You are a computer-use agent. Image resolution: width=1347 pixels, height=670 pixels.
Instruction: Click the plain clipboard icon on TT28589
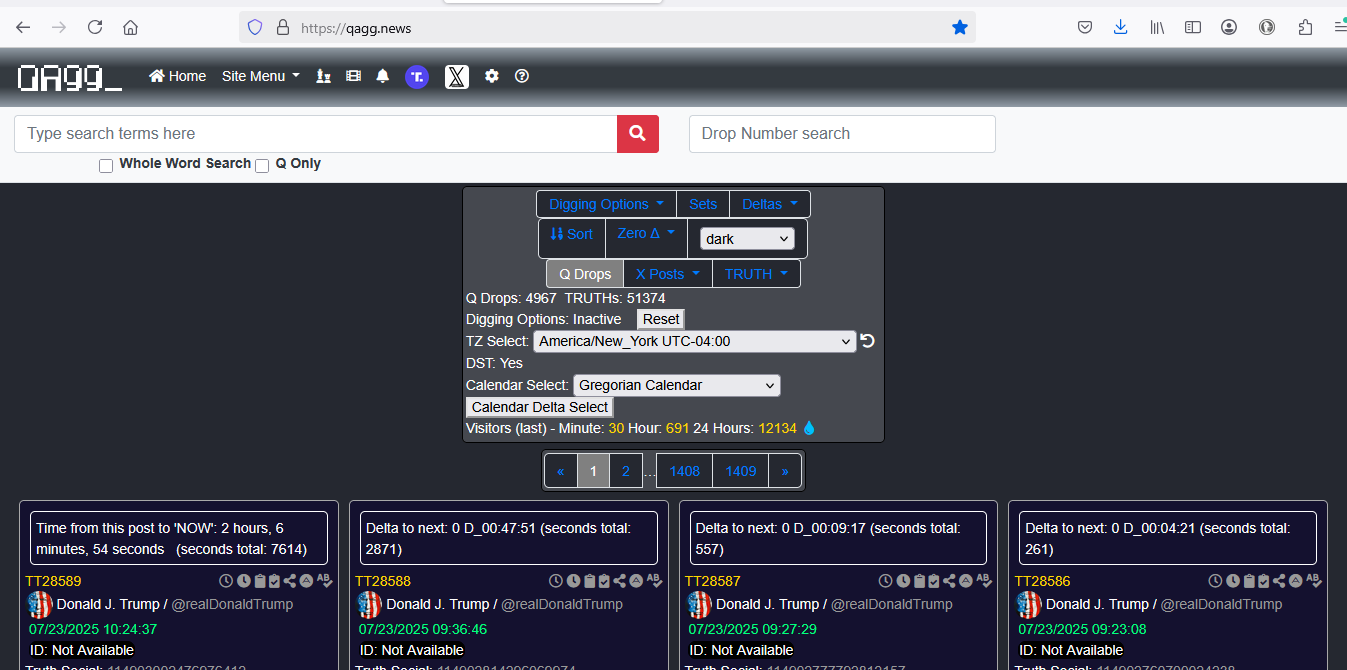pyautogui.click(x=260, y=581)
